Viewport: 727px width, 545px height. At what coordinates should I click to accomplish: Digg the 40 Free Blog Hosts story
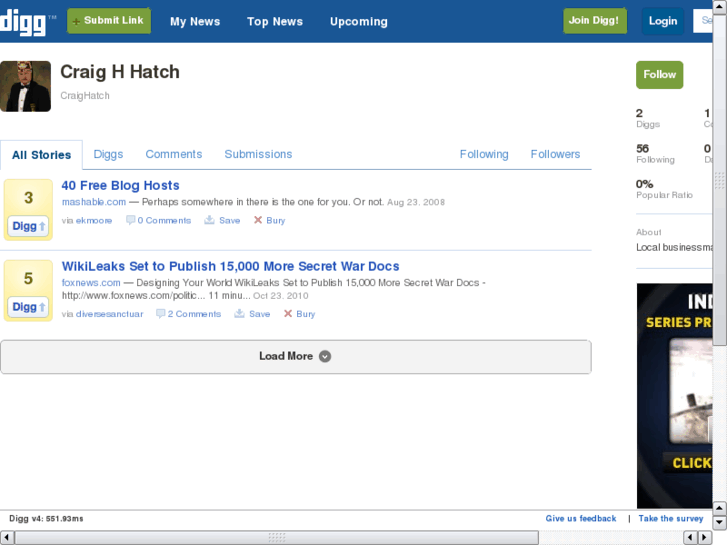(28, 226)
